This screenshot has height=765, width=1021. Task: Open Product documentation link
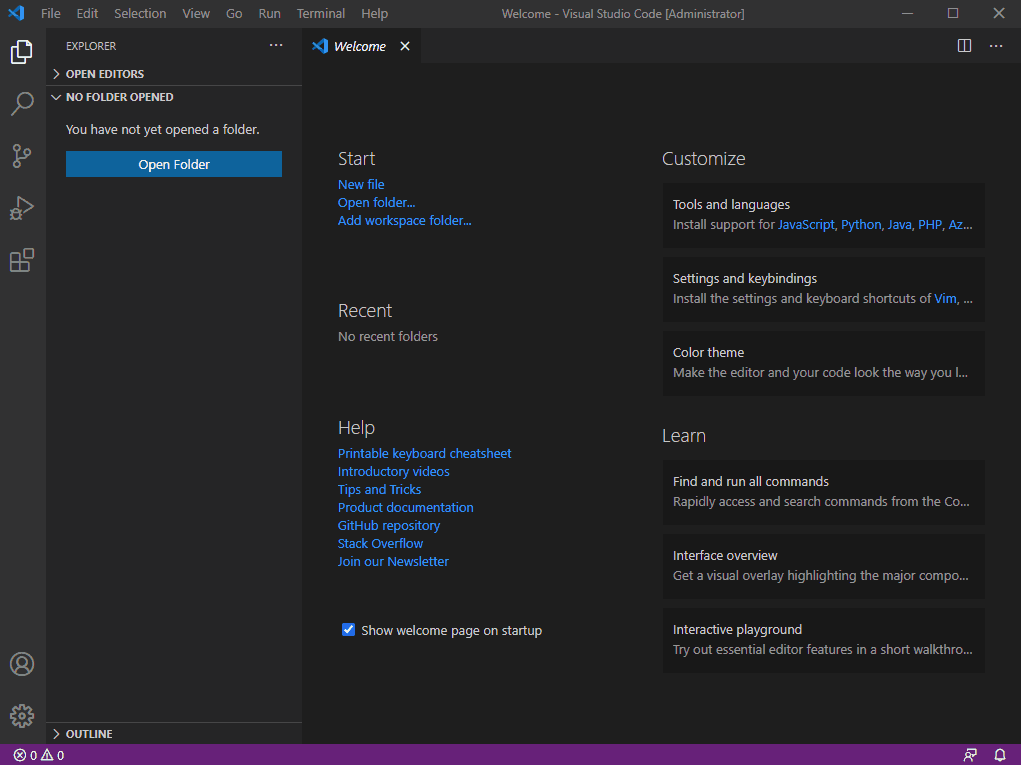406,507
